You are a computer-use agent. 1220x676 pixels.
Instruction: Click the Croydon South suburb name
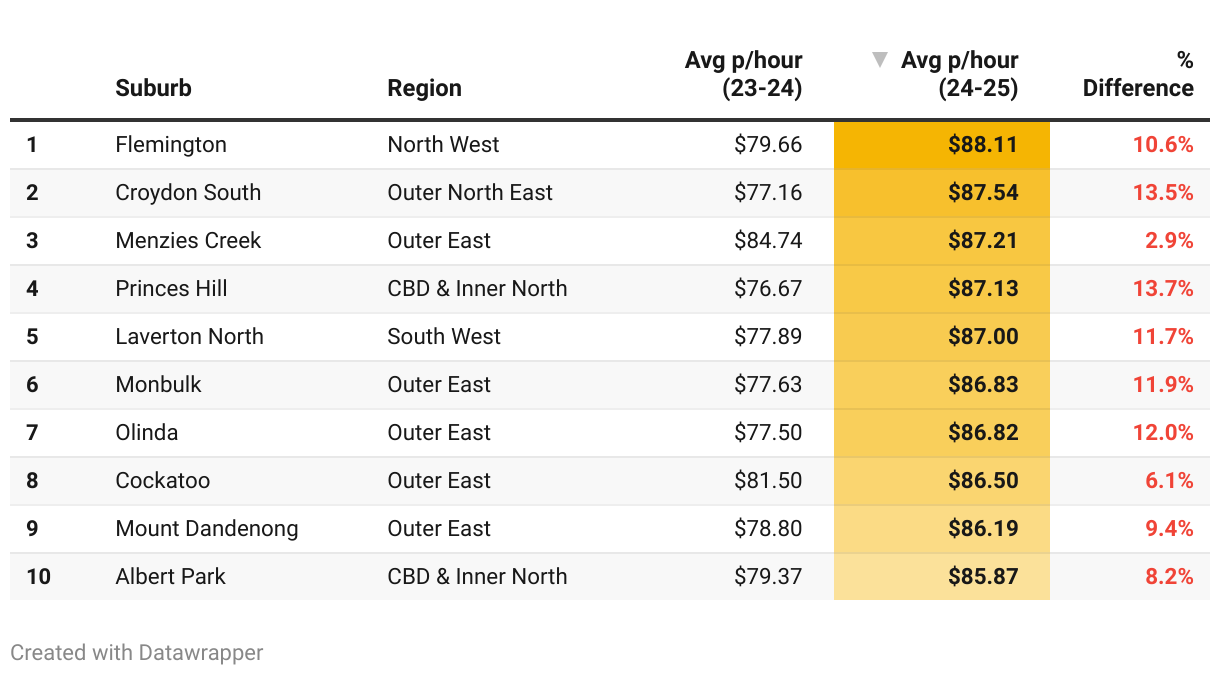pos(188,193)
